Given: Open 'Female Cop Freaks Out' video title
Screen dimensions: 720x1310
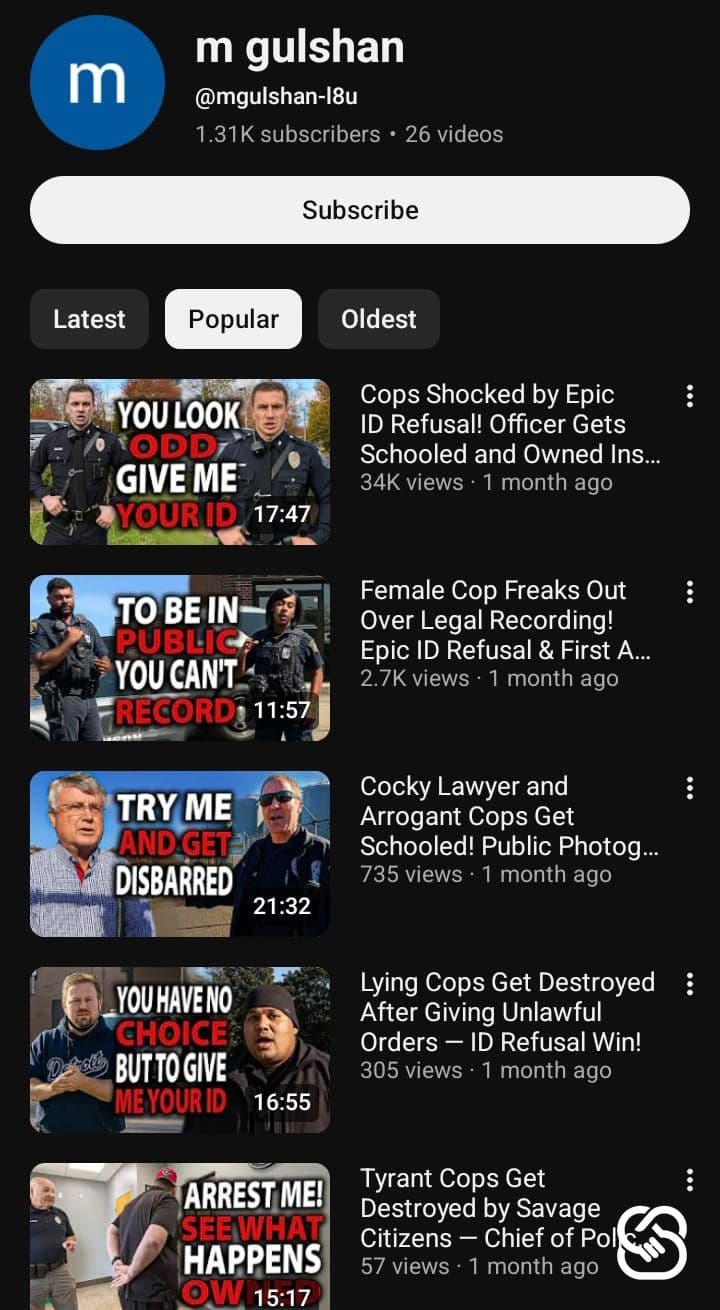Looking at the screenshot, I should tap(506, 620).
